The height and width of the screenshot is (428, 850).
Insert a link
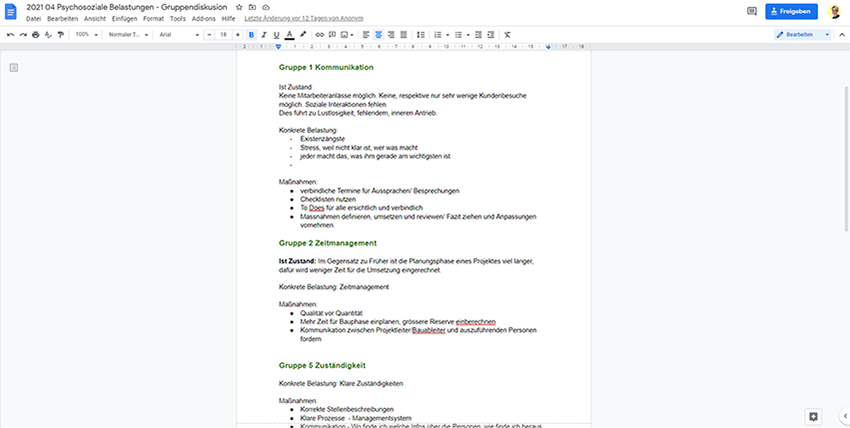[x=320, y=35]
